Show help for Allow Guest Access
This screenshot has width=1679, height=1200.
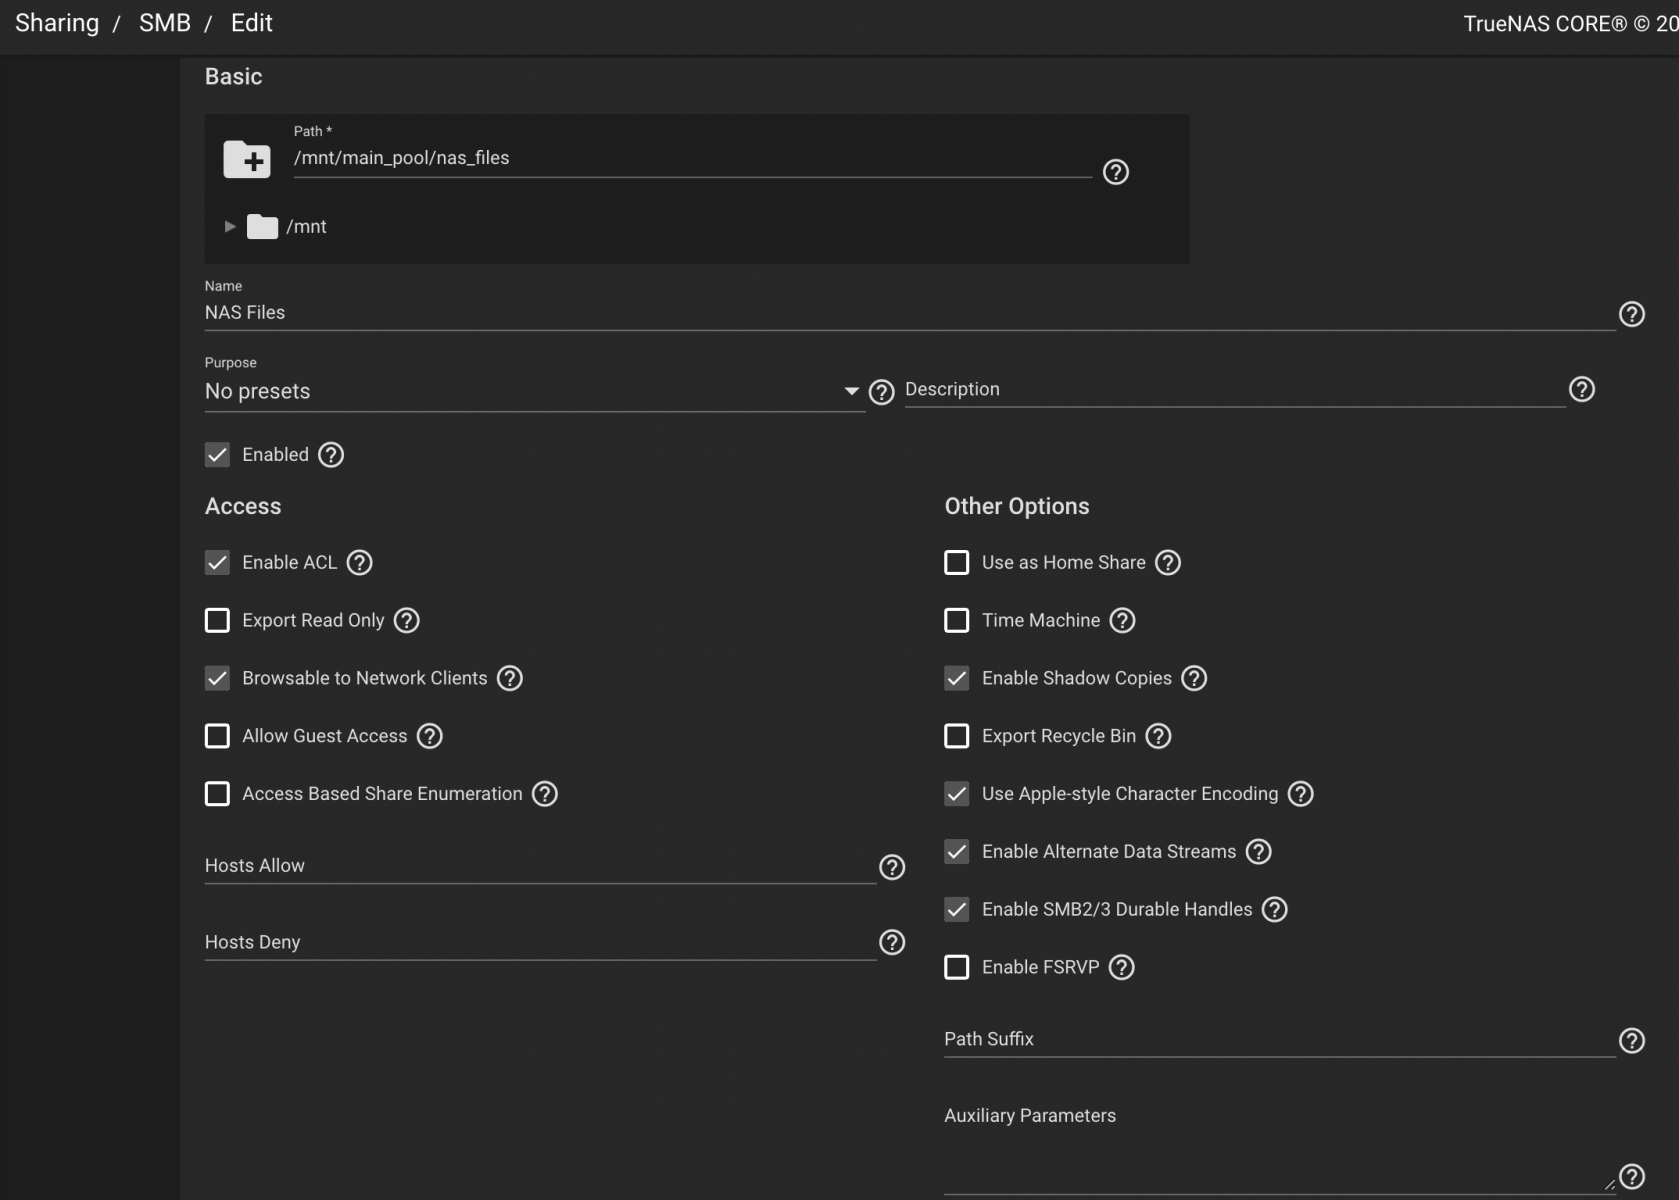pos(429,737)
